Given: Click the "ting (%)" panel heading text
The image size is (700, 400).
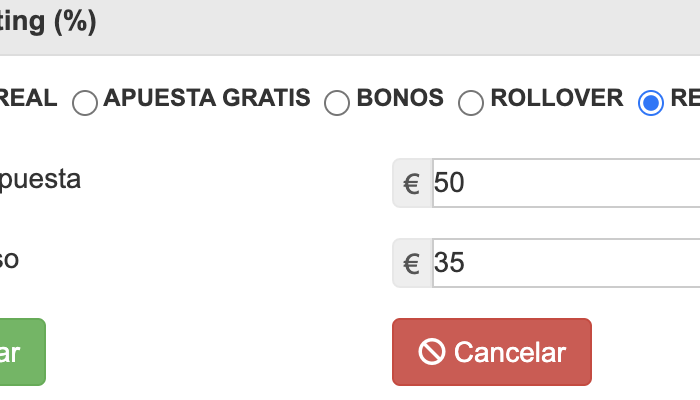Looking at the screenshot, I should 48,22.
